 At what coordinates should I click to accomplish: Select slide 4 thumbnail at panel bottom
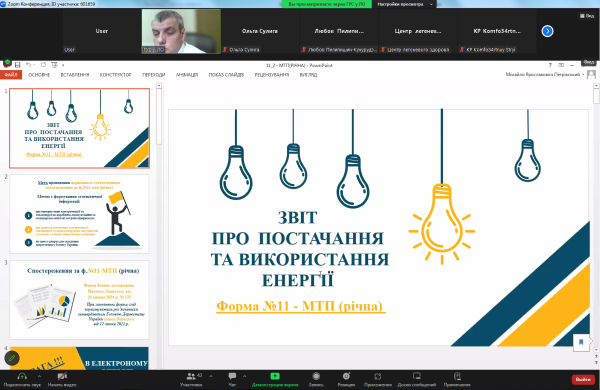click(79, 358)
